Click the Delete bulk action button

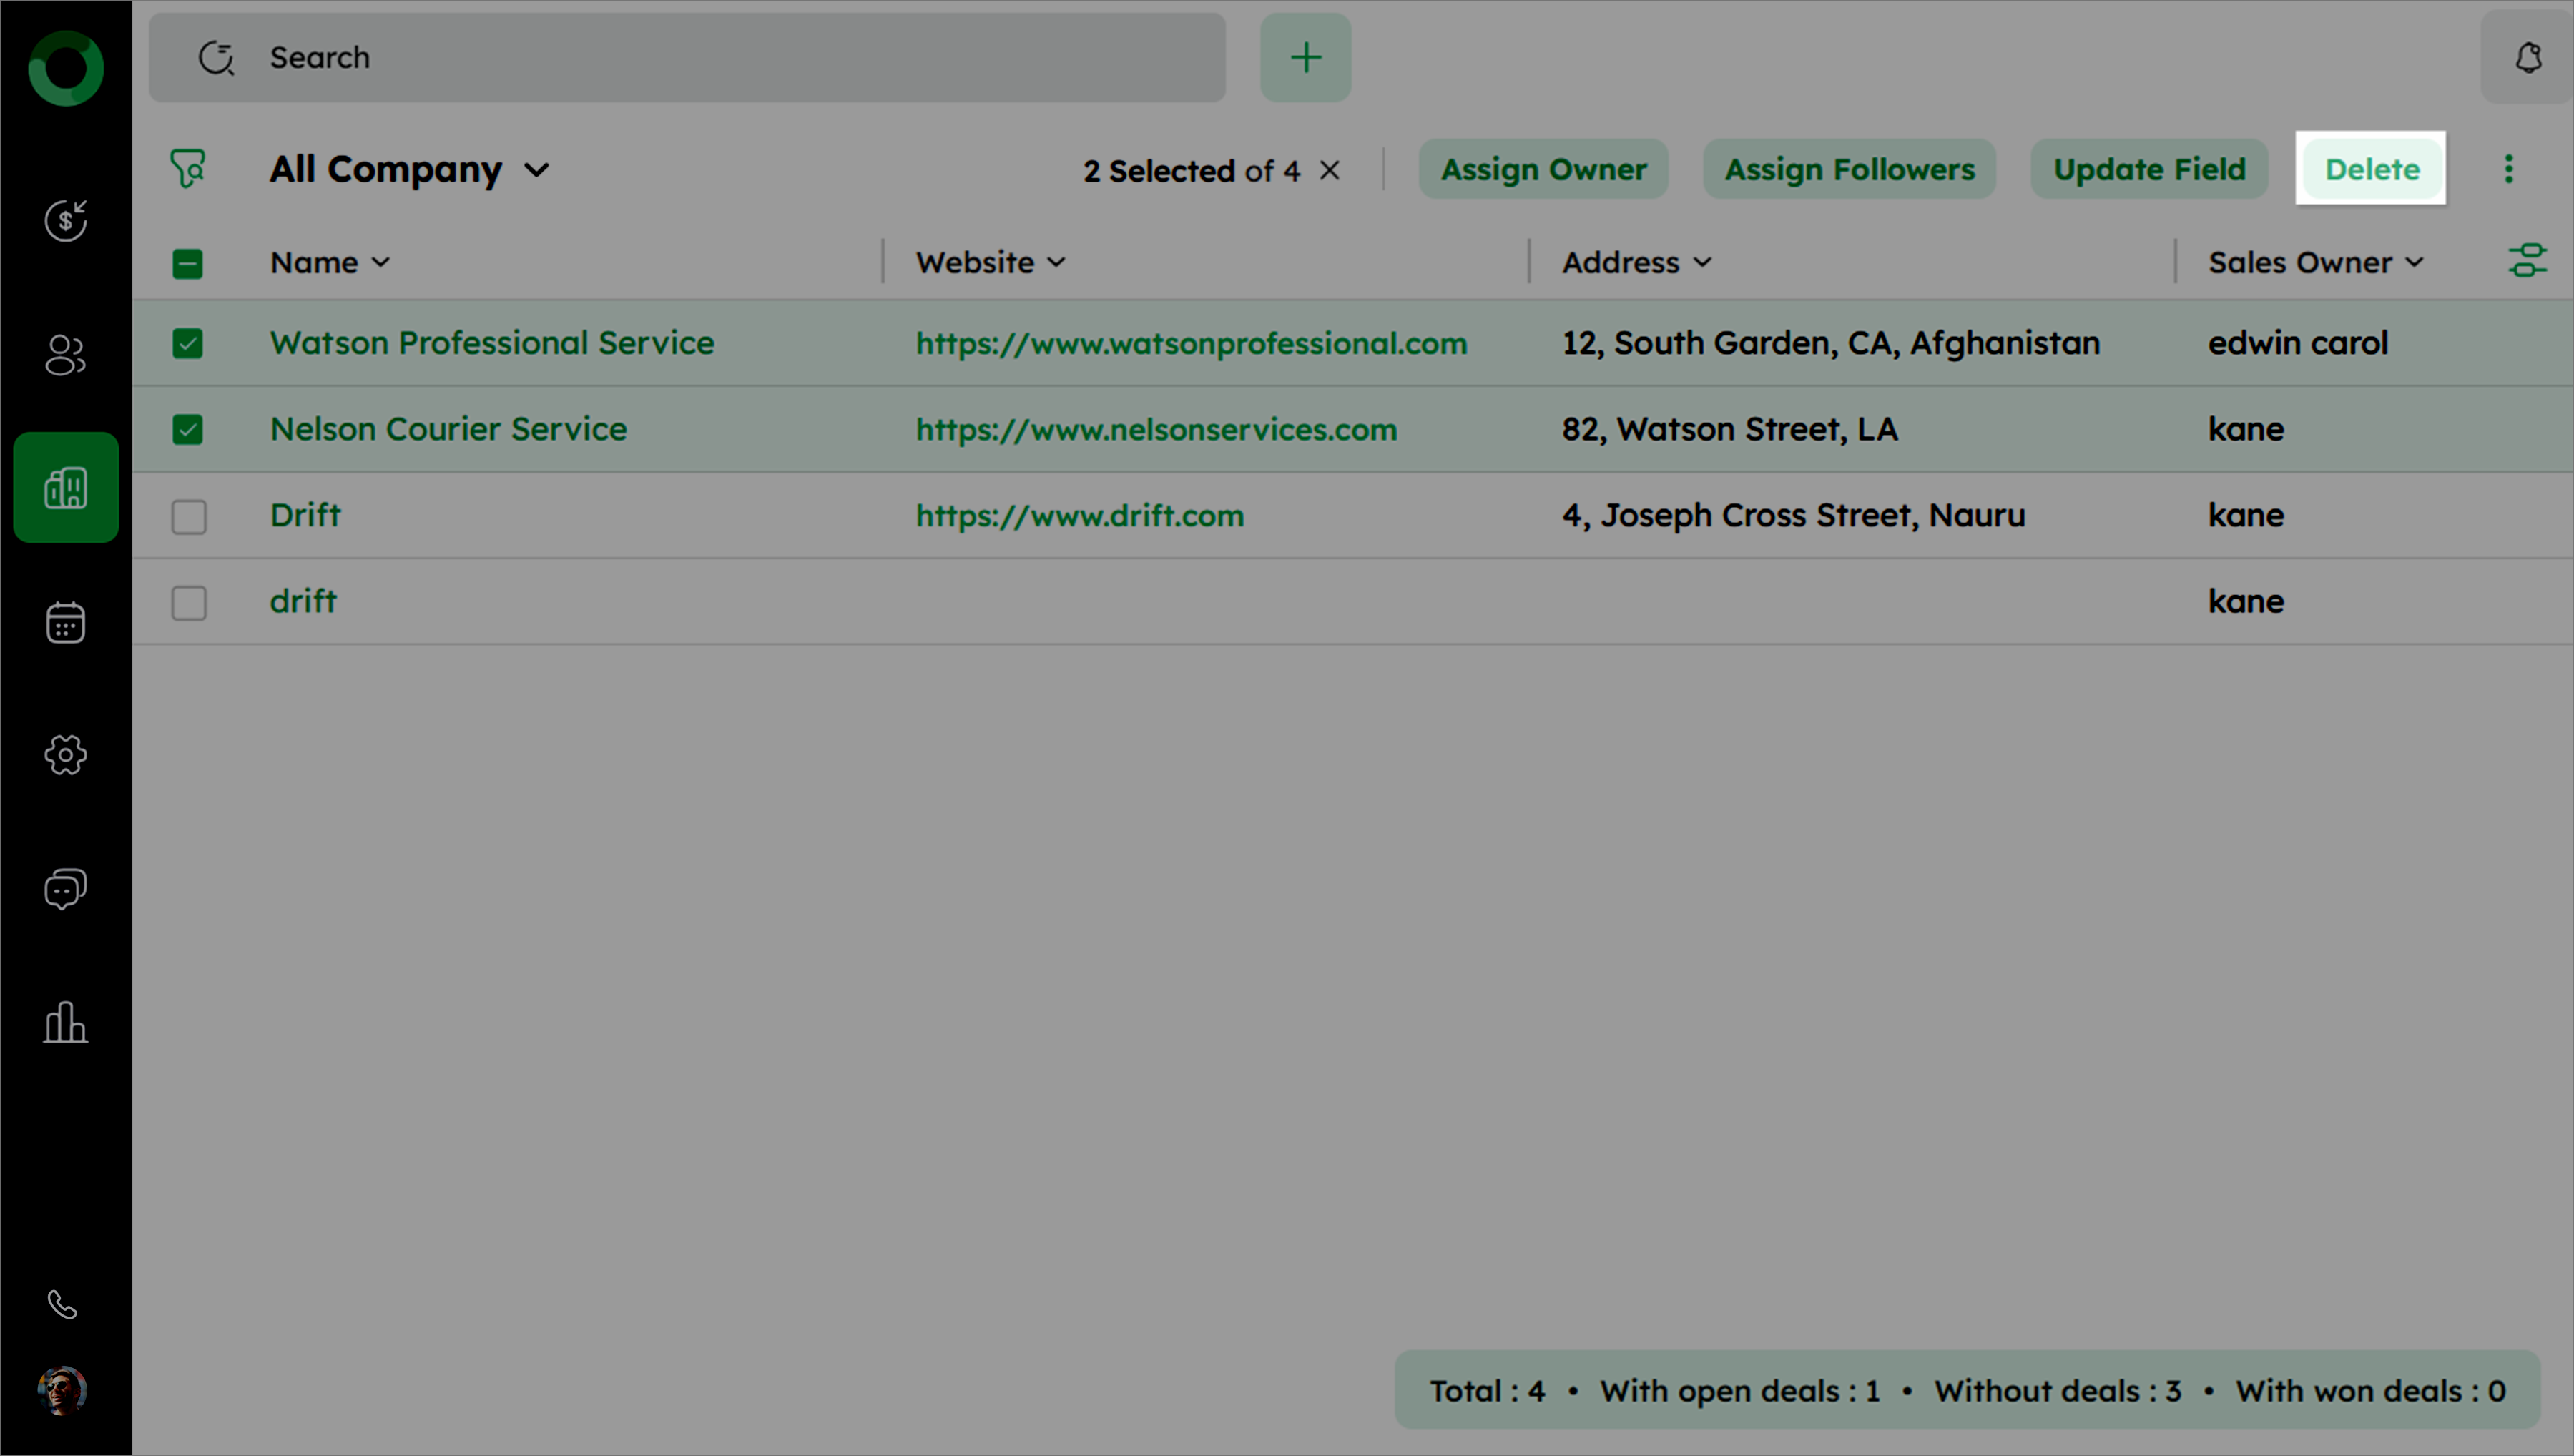coord(2371,169)
